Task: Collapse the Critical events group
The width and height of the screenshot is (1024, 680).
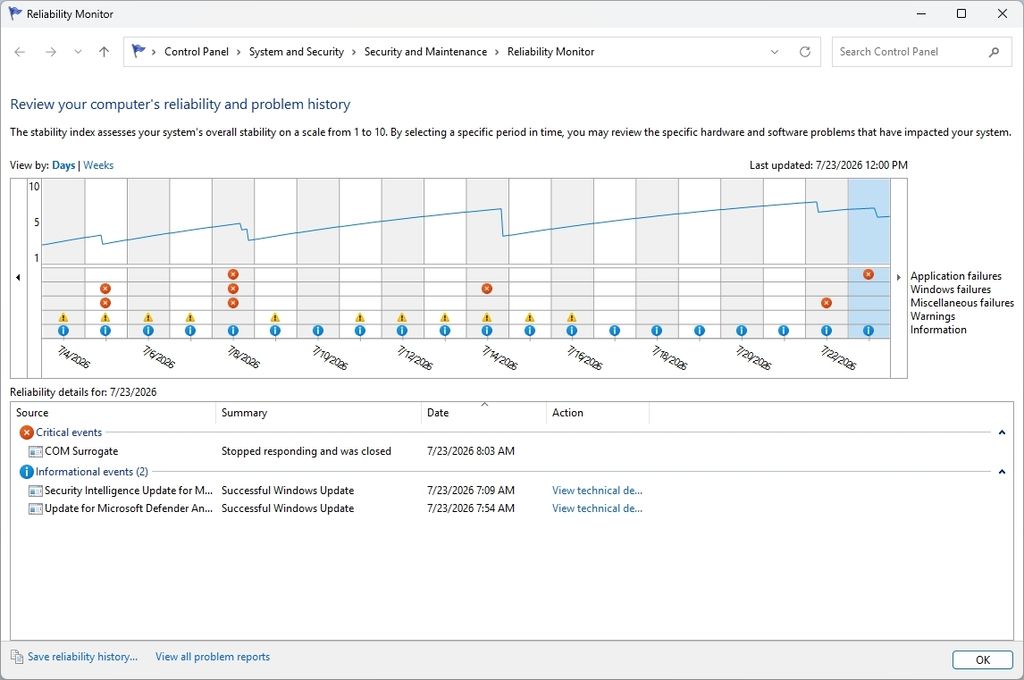Action: coord(1002,432)
